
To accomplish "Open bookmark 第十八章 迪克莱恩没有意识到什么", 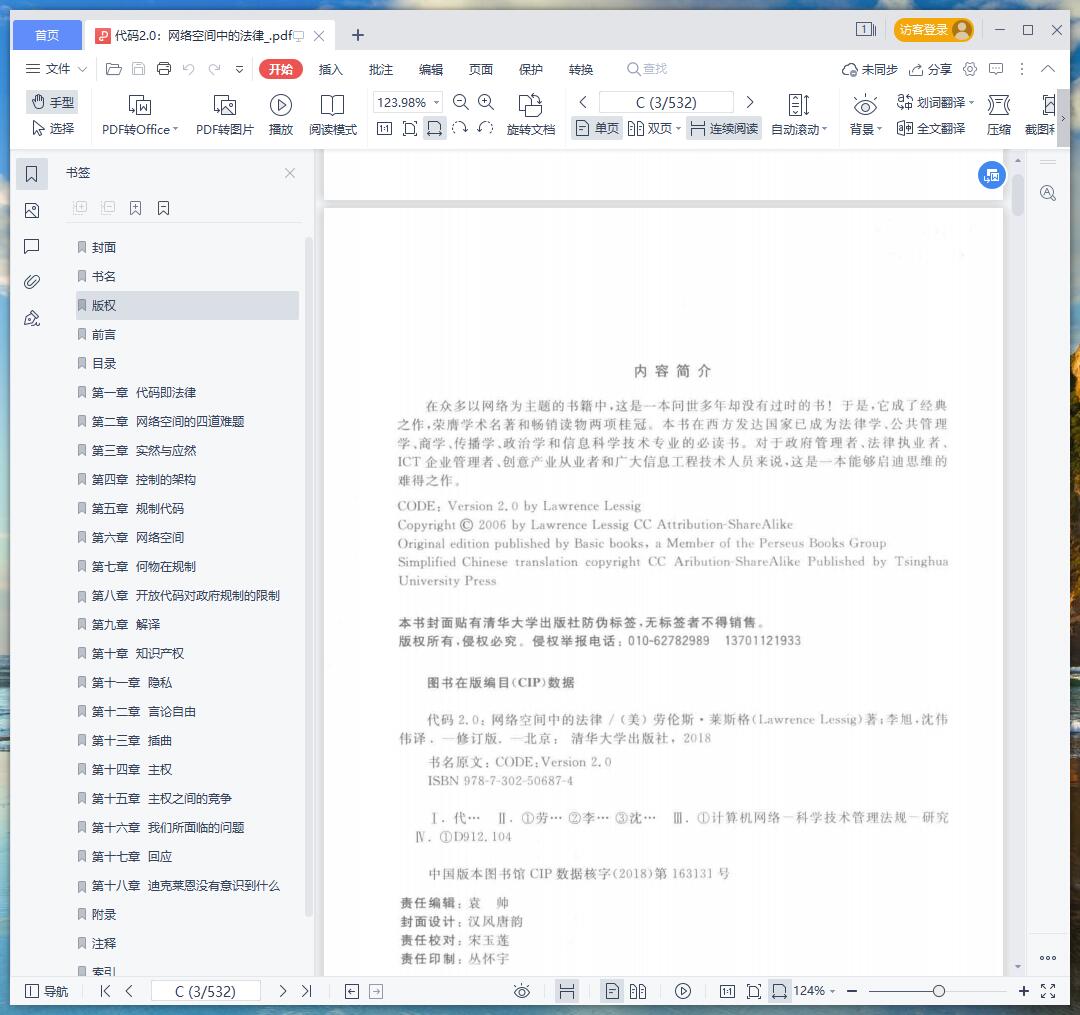I will 187,886.
